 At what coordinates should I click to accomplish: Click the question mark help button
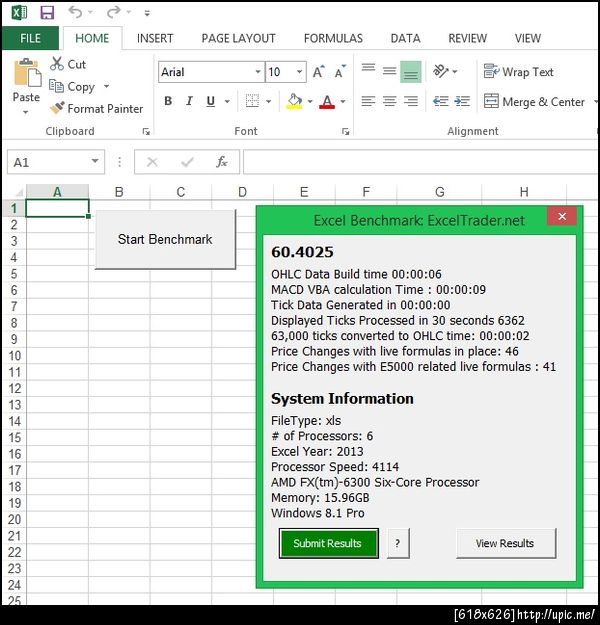398,543
